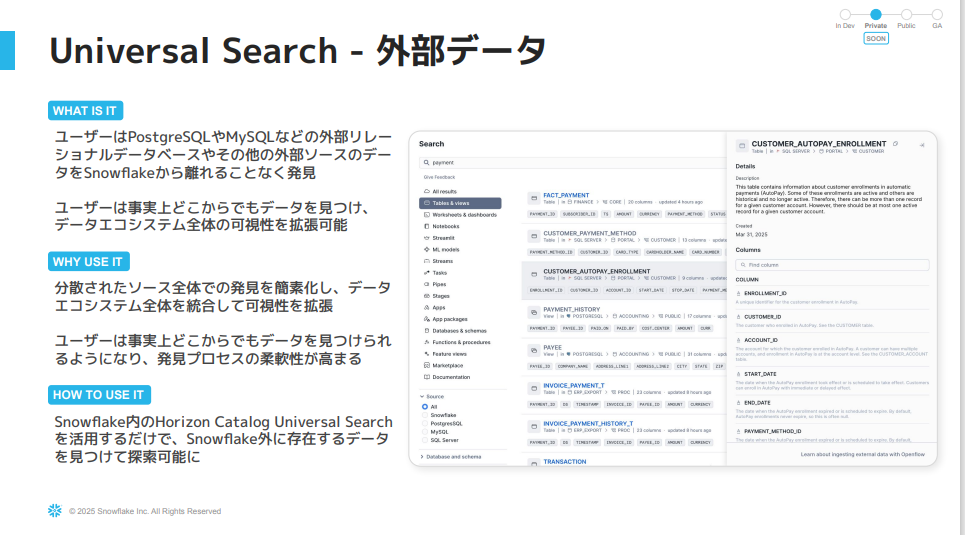Click the Snowflake logo in the footer

tap(55, 510)
